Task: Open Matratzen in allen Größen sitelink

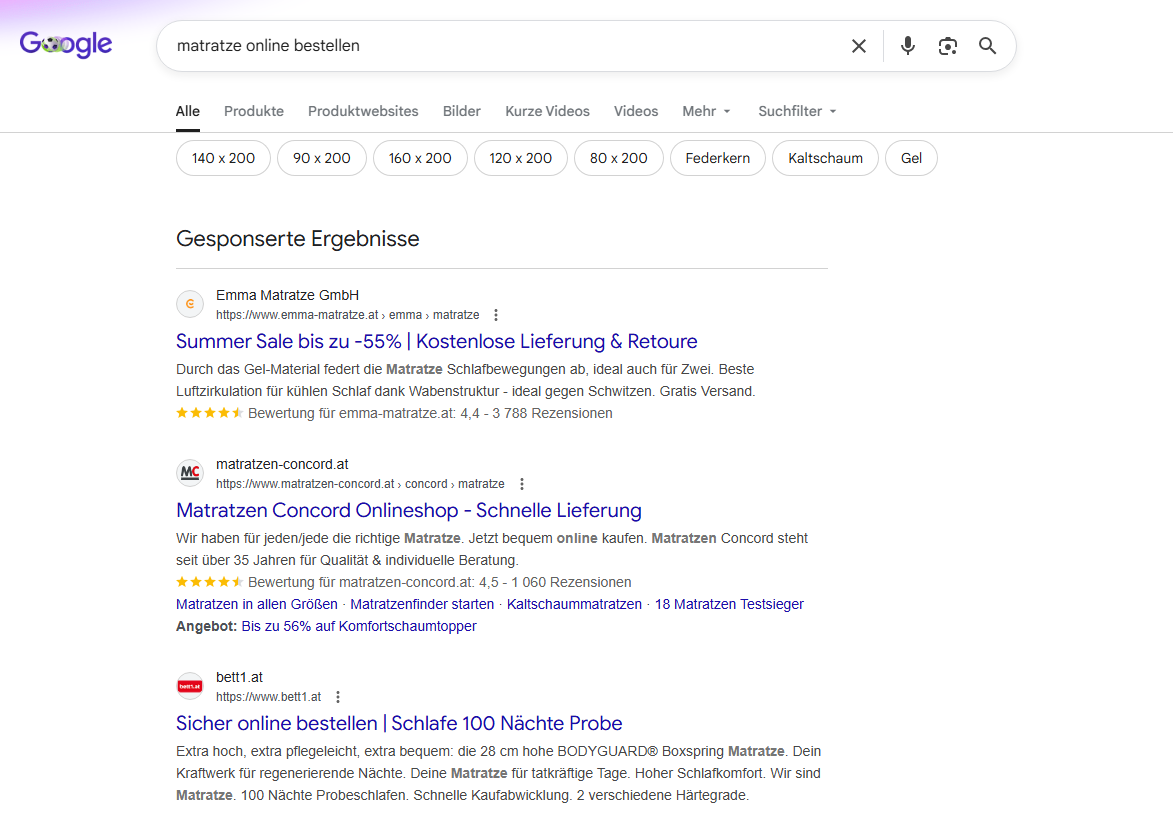Action: [x=257, y=605]
